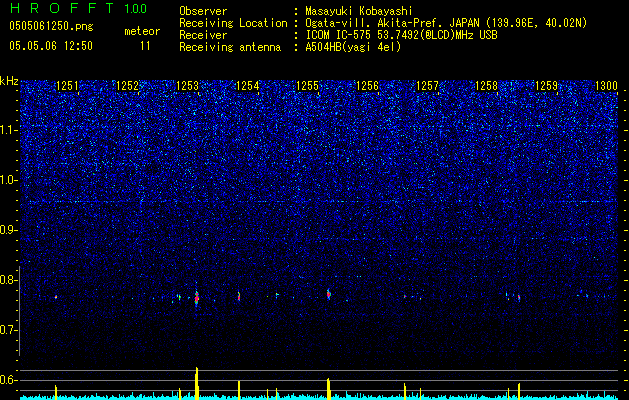Click the HROFFT 1.0.0 title text

click(x=78, y=8)
